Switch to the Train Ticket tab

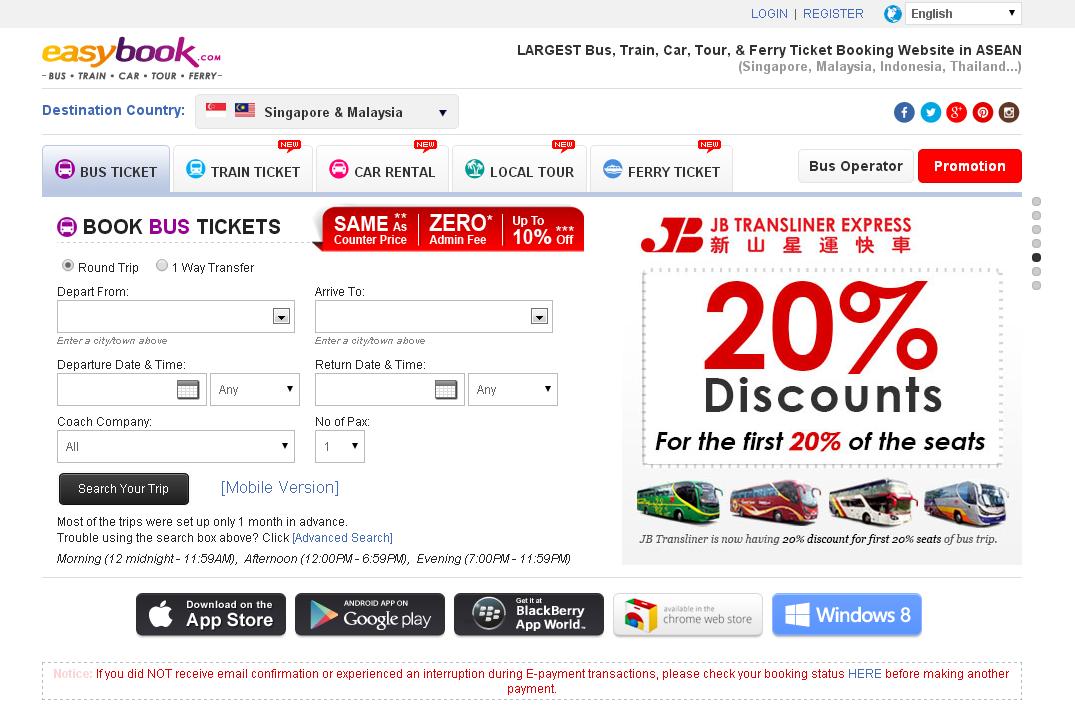[243, 169]
